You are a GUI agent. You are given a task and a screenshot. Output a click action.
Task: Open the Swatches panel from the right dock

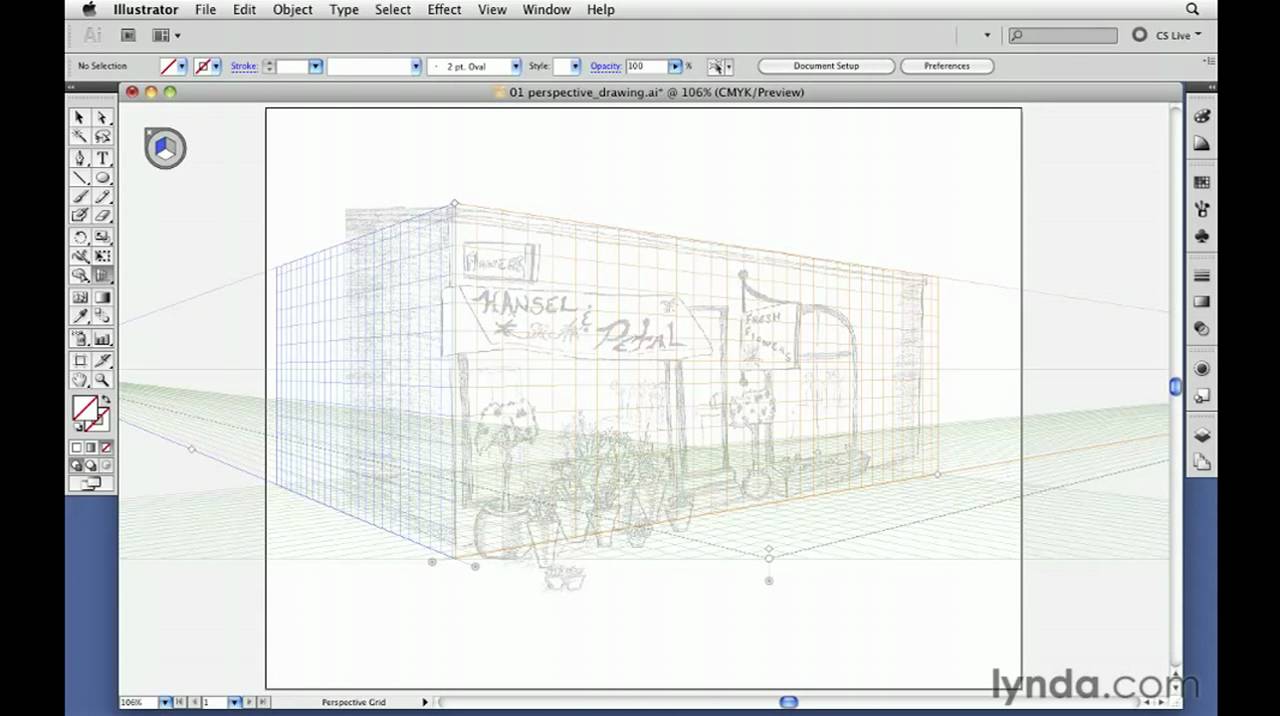pyautogui.click(x=1202, y=182)
